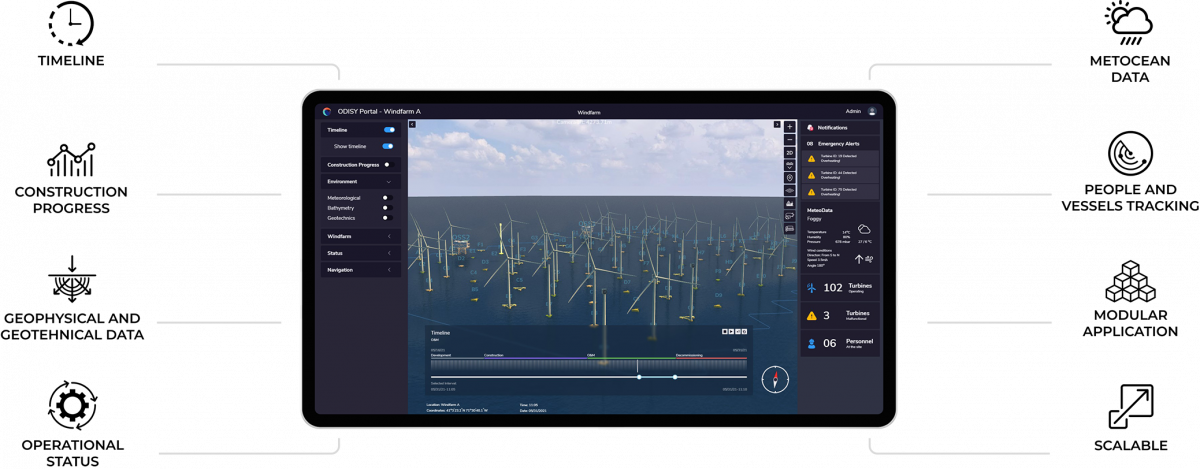Click the Notifications bell icon
This screenshot has width=1200, height=469.
pyautogui.click(x=810, y=128)
